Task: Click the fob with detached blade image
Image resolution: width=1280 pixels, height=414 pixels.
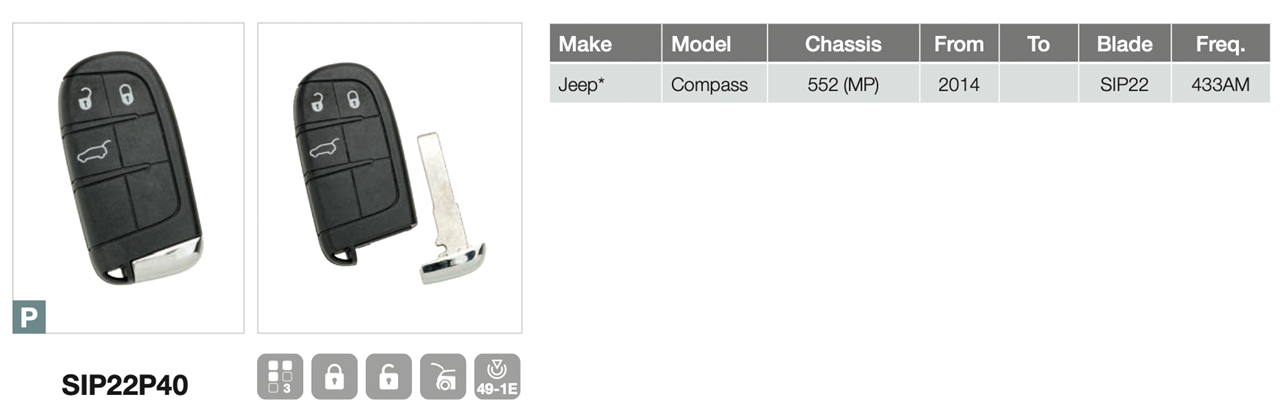Action: [389, 178]
